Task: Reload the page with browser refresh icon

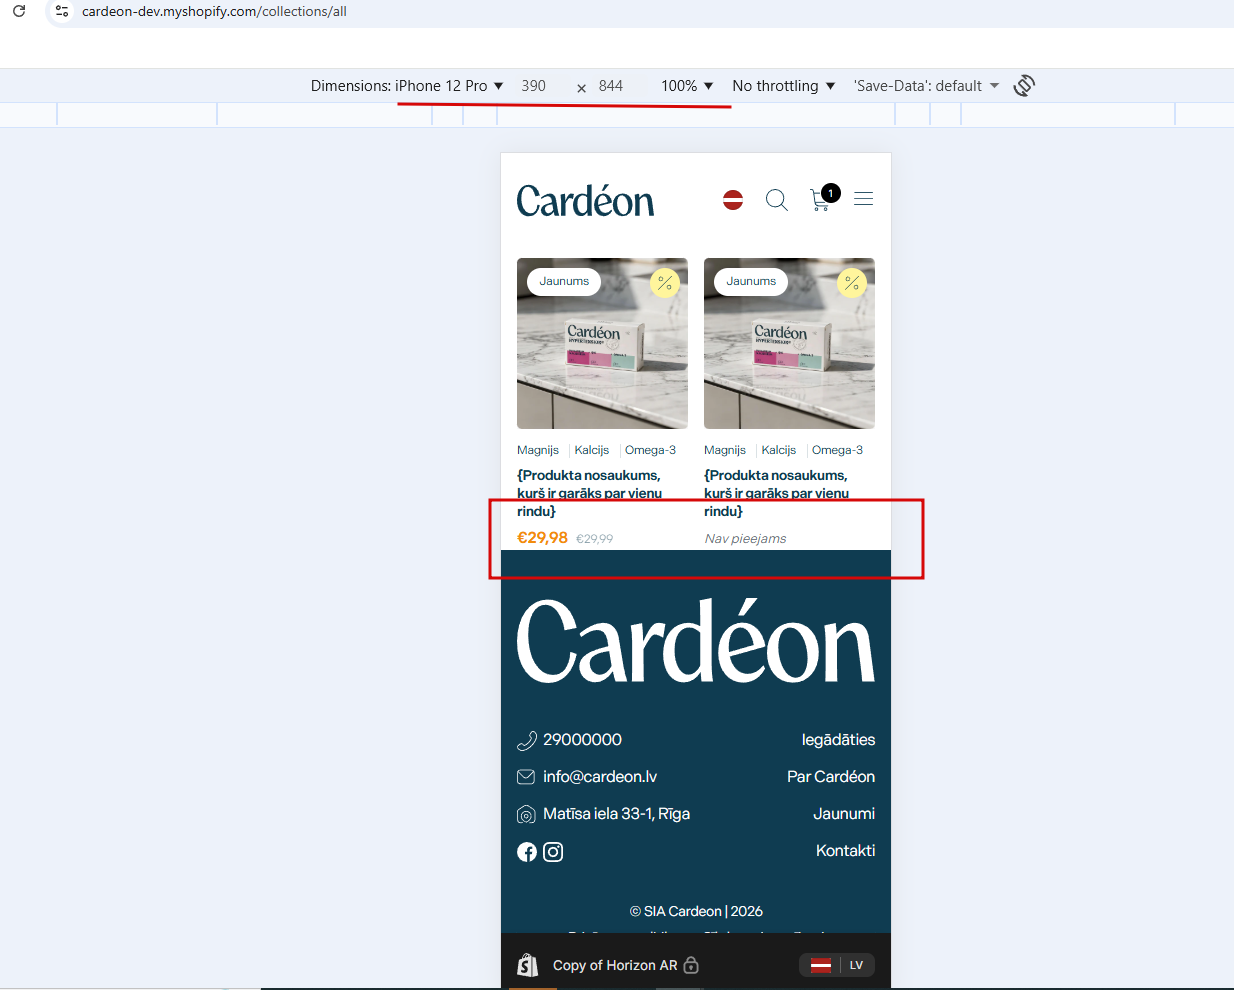Action: (x=19, y=11)
